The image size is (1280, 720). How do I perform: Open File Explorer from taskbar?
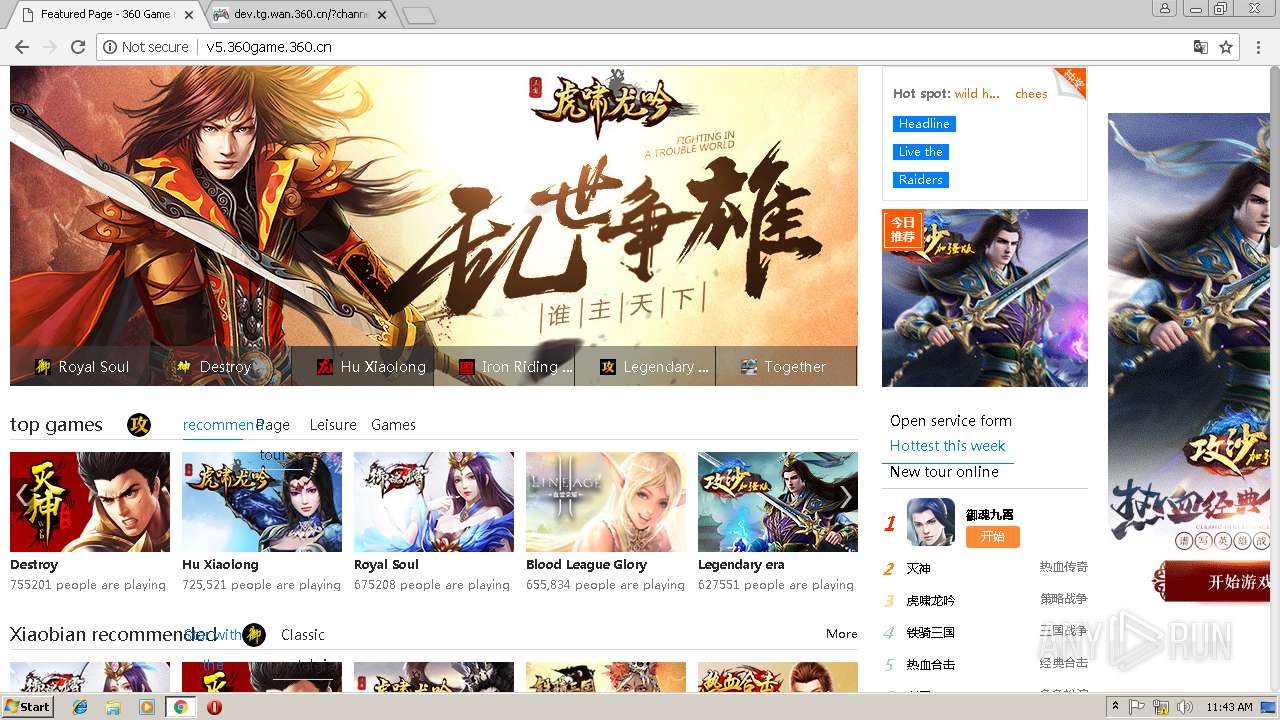pos(113,707)
